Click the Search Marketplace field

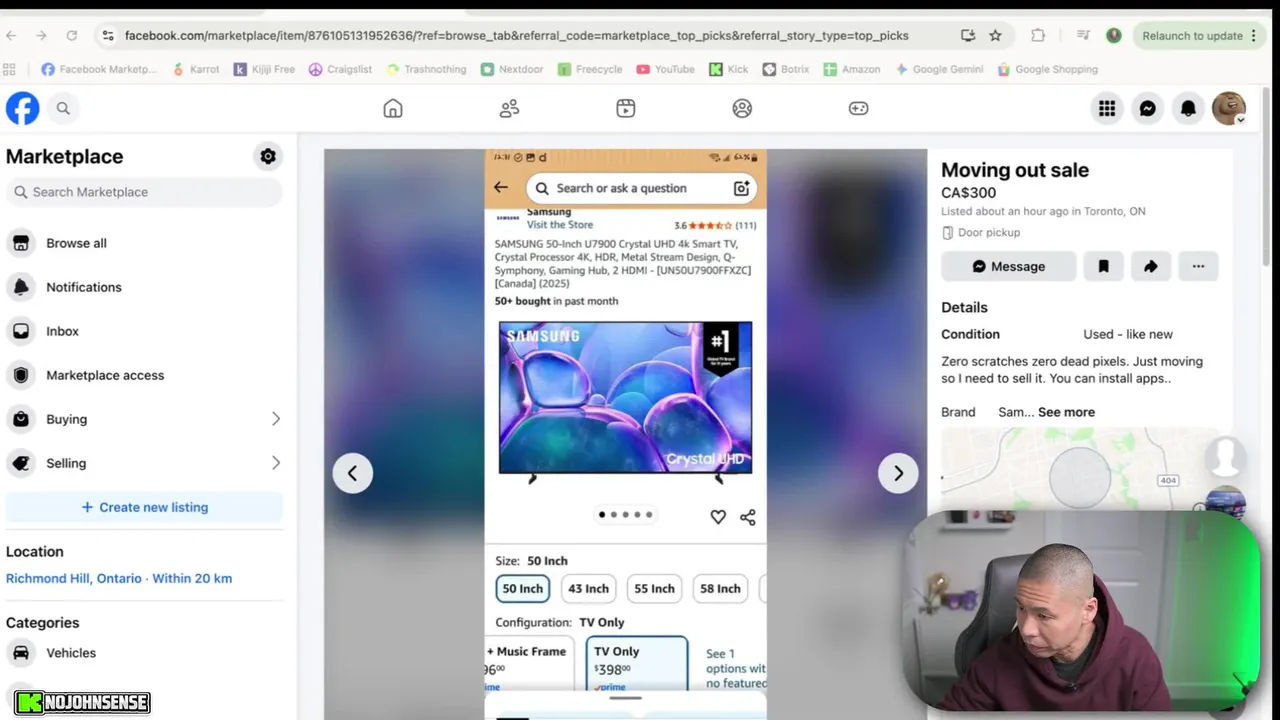click(145, 192)
